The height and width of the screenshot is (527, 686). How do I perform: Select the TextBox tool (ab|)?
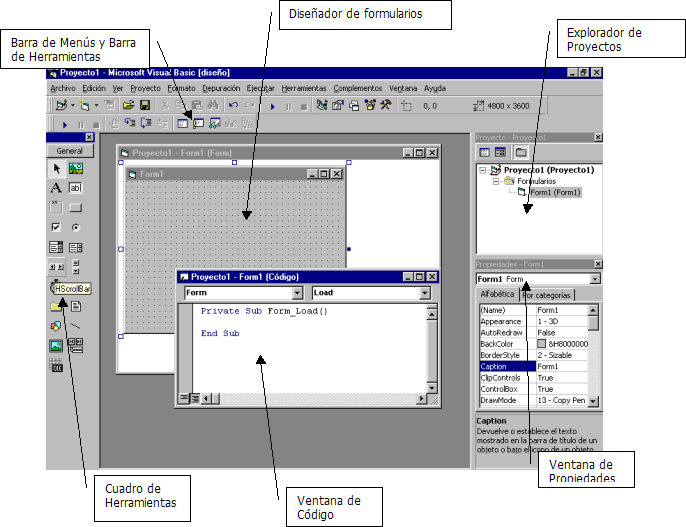[x=76, y=188]
